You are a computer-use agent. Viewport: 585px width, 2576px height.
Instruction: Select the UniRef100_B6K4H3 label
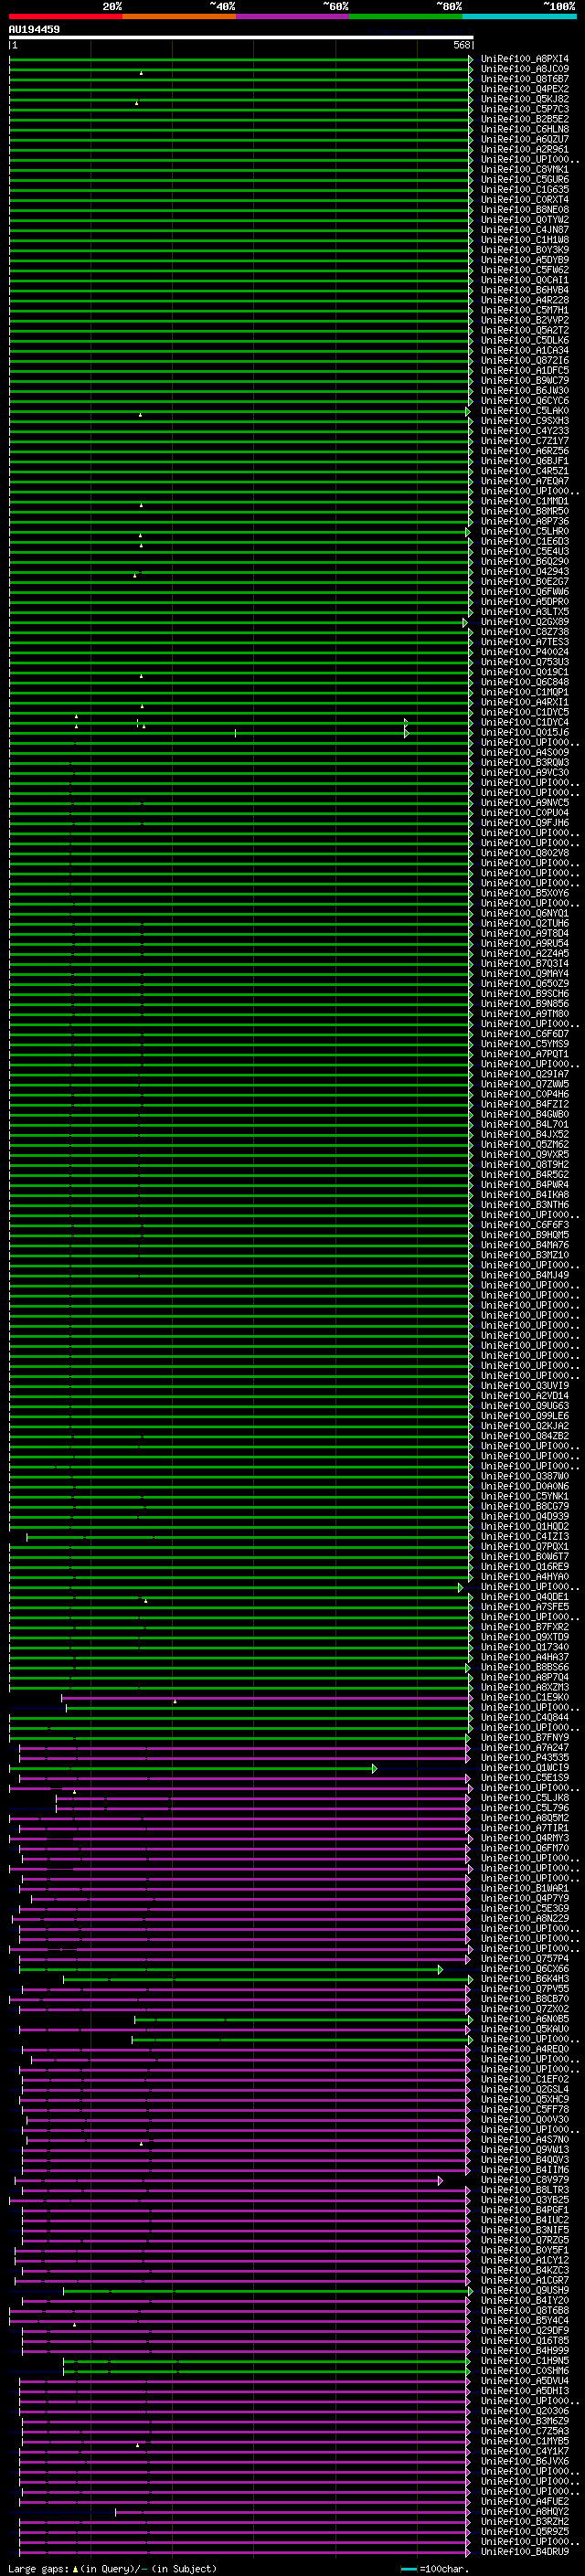coord(525,1978)
